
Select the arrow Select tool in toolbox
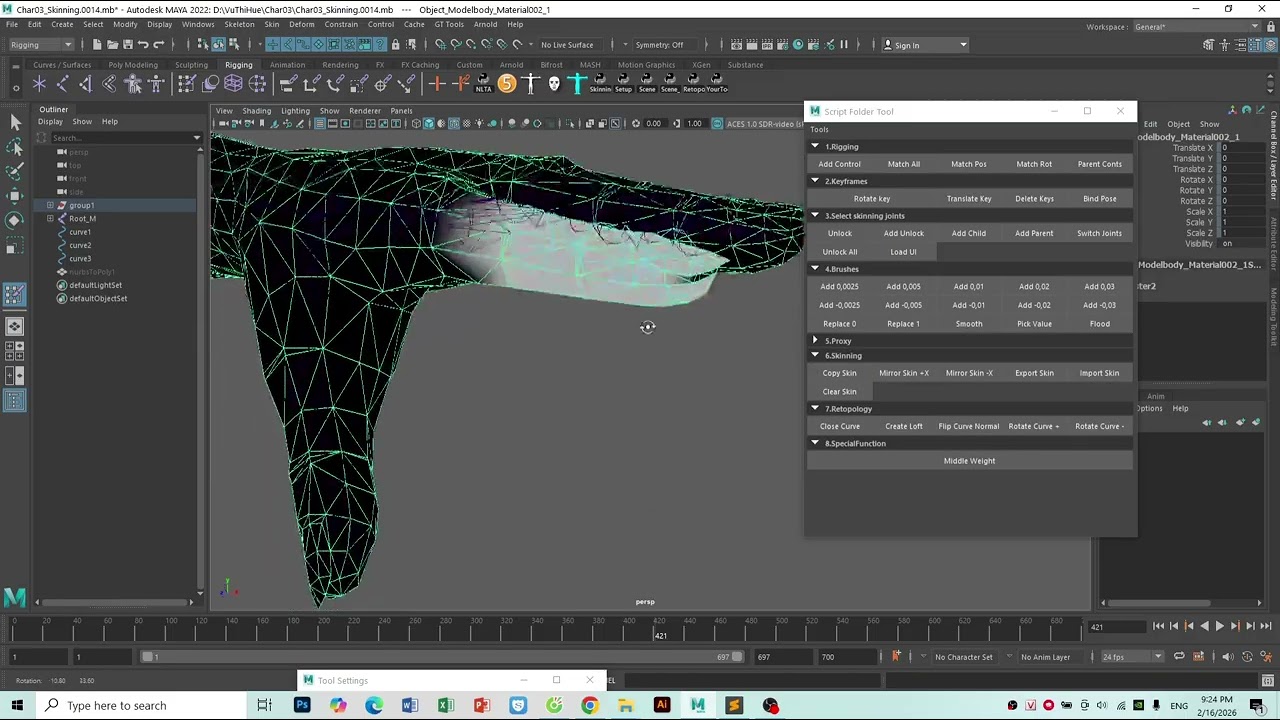(15, 121)
